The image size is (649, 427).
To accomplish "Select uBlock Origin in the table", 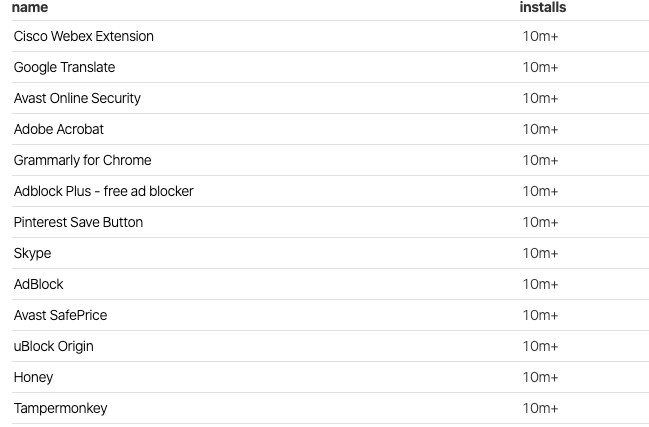I will 54,346.
